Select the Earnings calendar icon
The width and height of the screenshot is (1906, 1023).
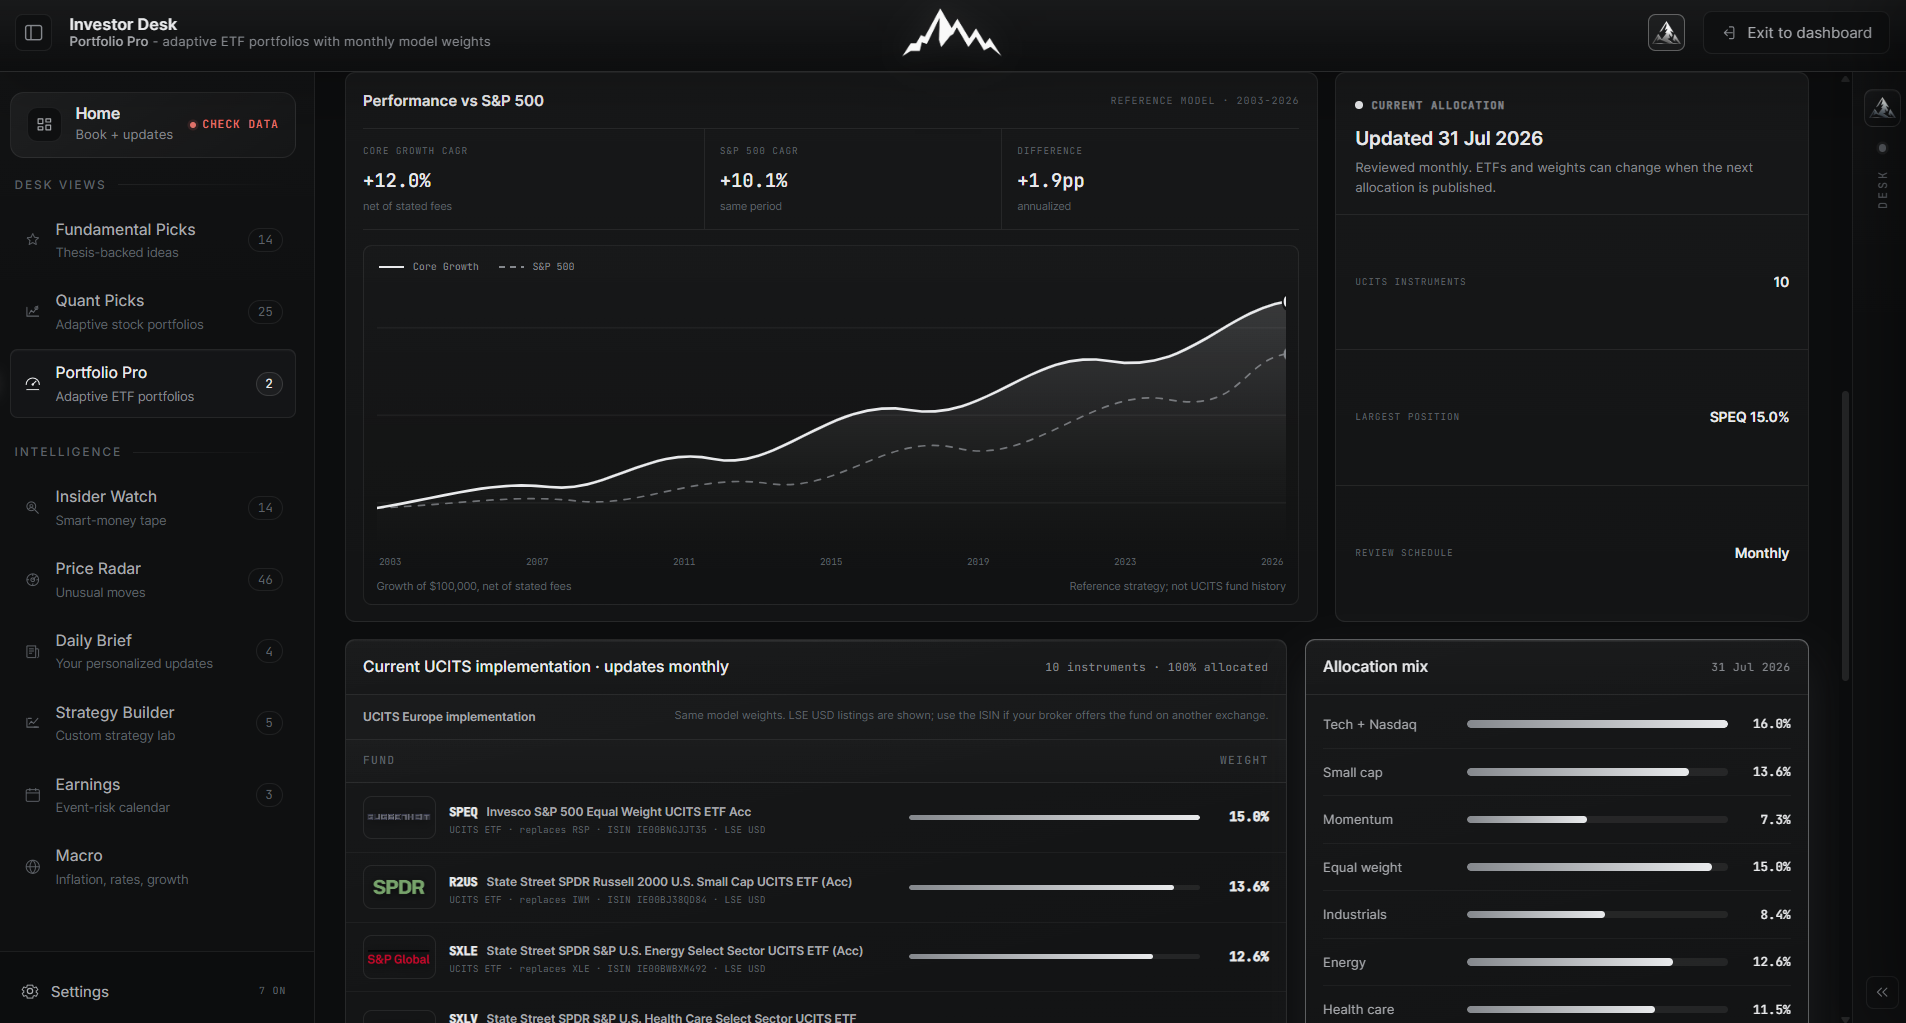click(x=33, y=795)
